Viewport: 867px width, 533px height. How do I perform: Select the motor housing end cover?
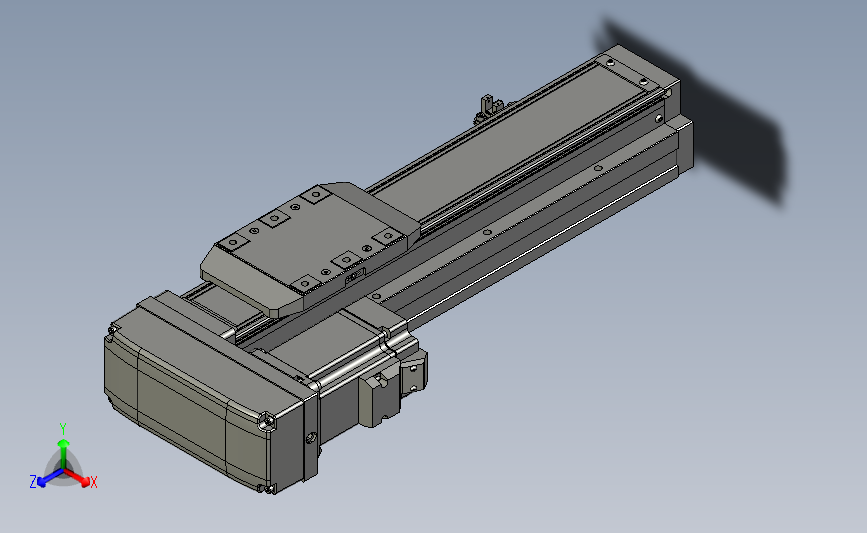(205, 398)
